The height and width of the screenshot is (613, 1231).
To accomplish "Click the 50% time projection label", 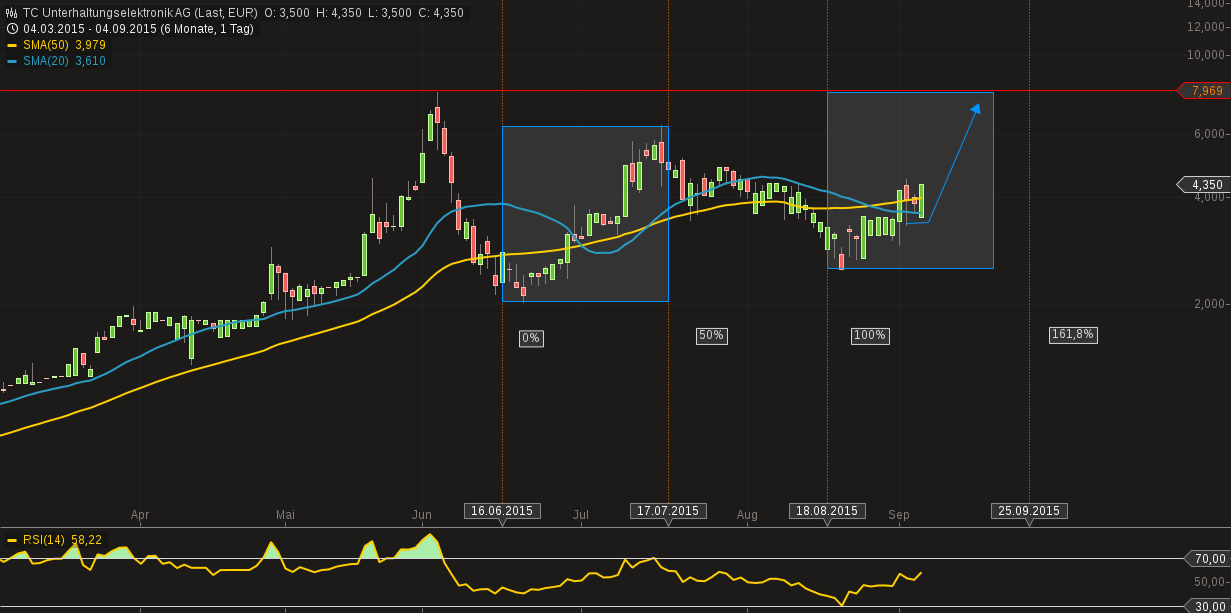I will point(712,335).
